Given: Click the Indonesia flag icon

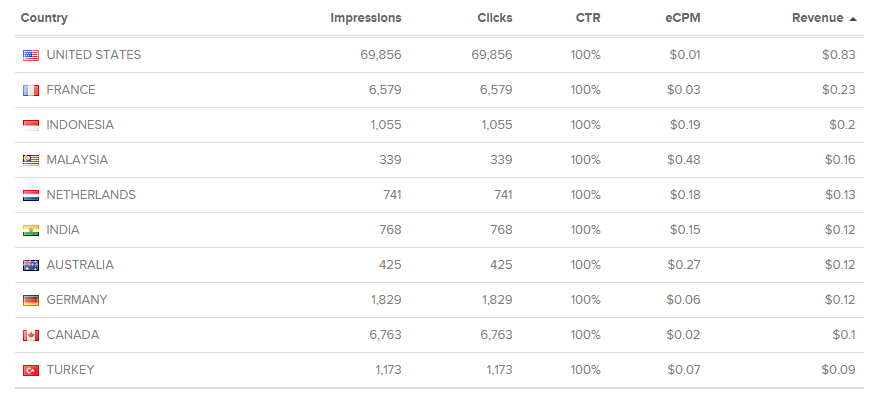Looking at the screenshot, I should click(x=31, y=125).
